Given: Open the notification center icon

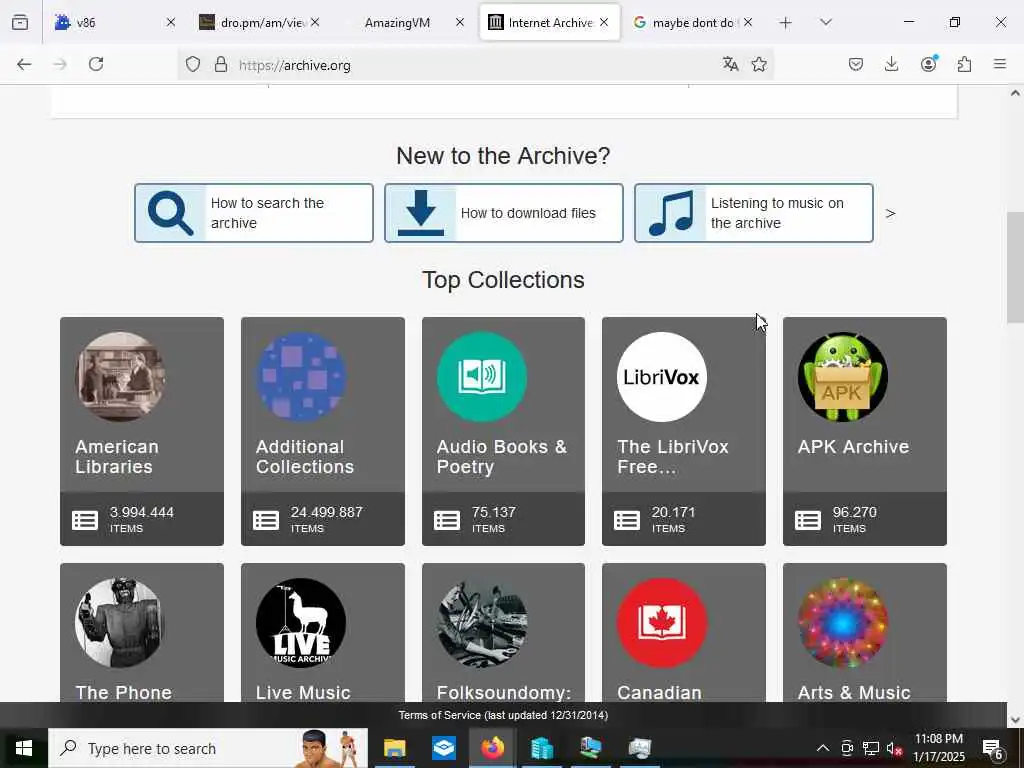Looking at the screenshot, I should pyautogui.click(x=992, y=748).
